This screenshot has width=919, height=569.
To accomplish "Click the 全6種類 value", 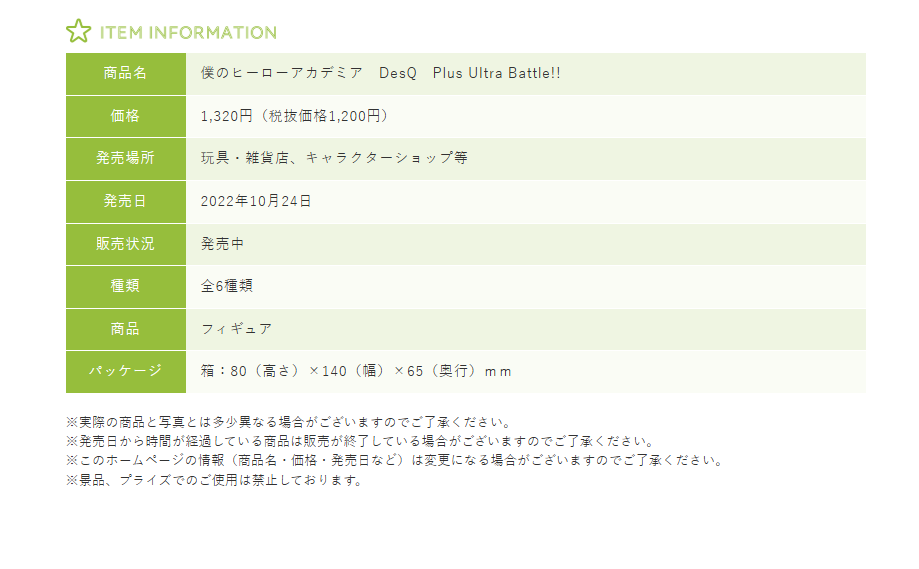I will [226, 286].
